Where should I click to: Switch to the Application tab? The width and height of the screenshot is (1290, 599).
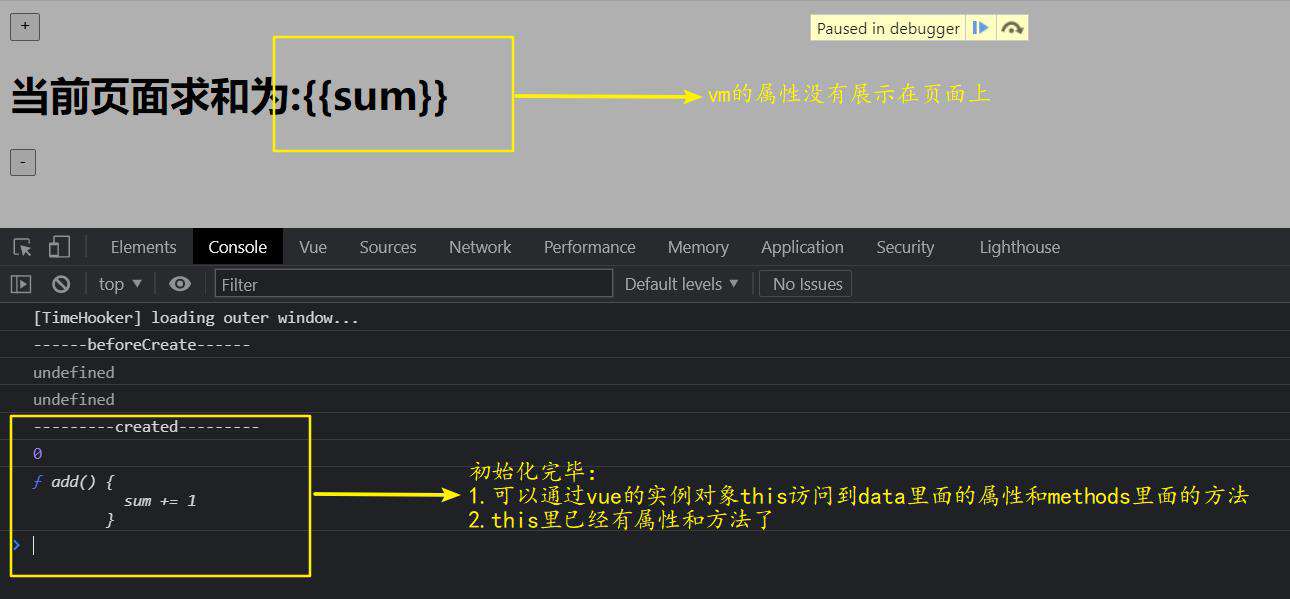coord(802,247)
